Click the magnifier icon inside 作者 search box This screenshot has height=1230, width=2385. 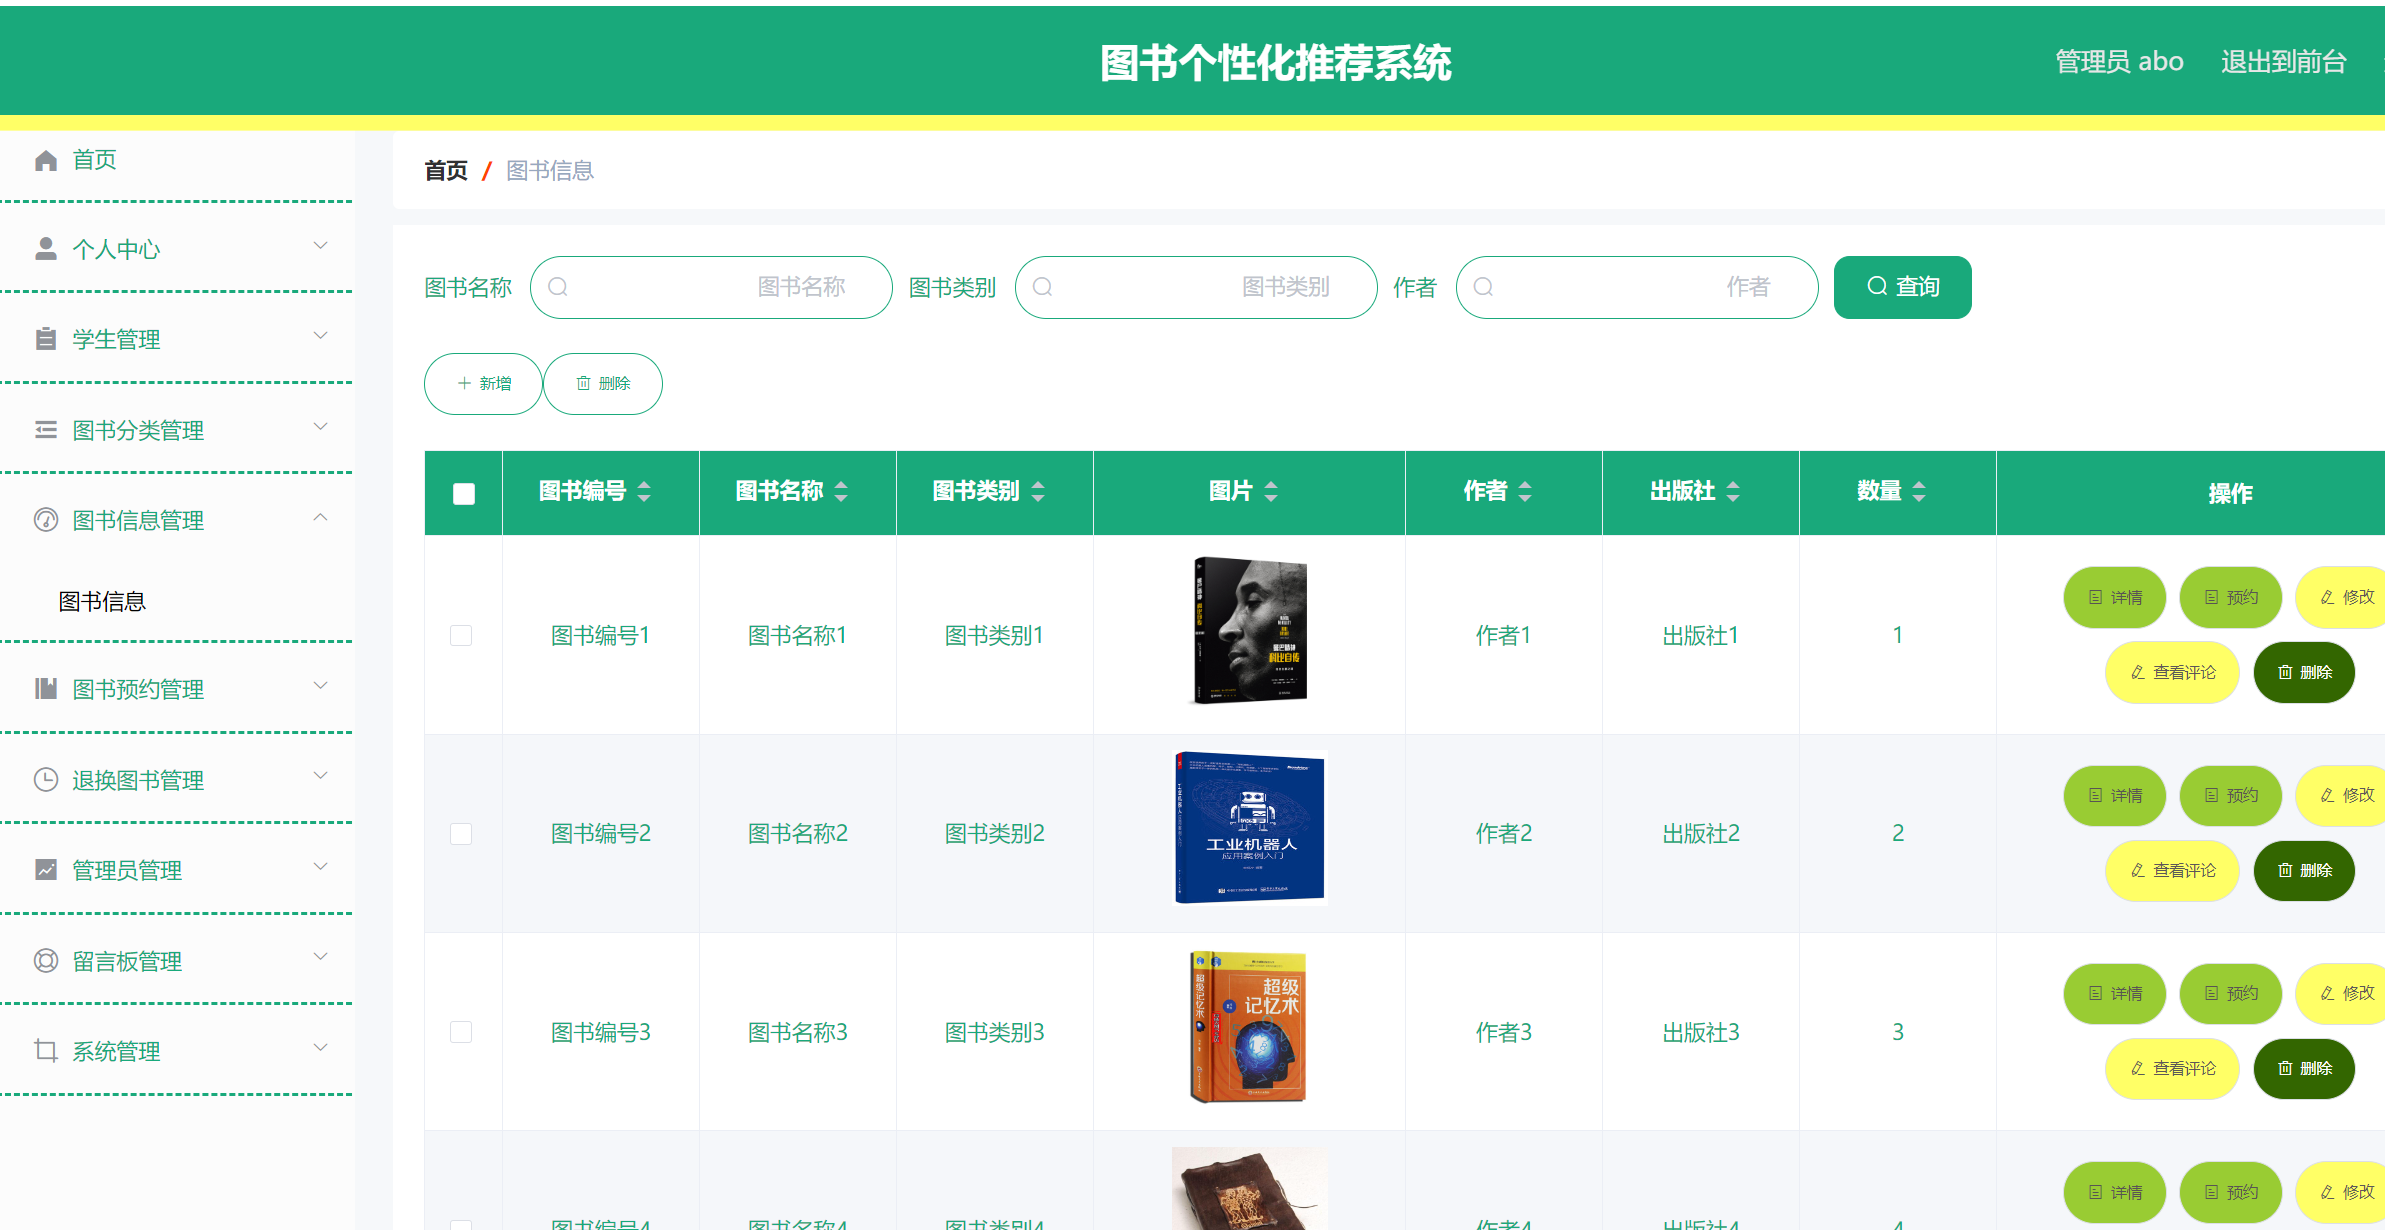(x=1483, y=287)
